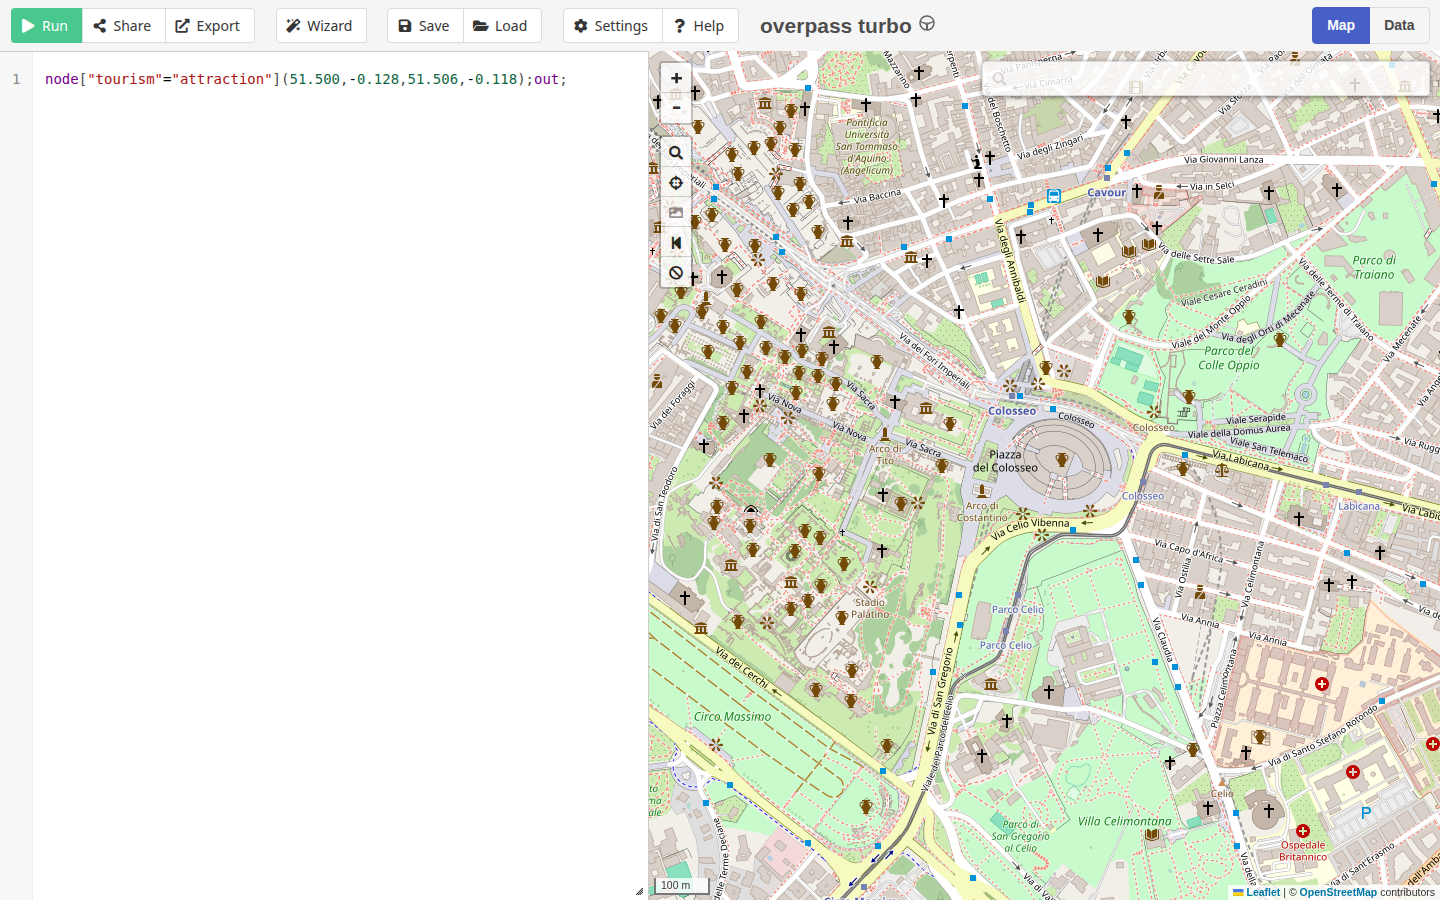Open the map location search magnifier
The height and width of the screenshot is (900, 1440).
(x=676, y=153)
